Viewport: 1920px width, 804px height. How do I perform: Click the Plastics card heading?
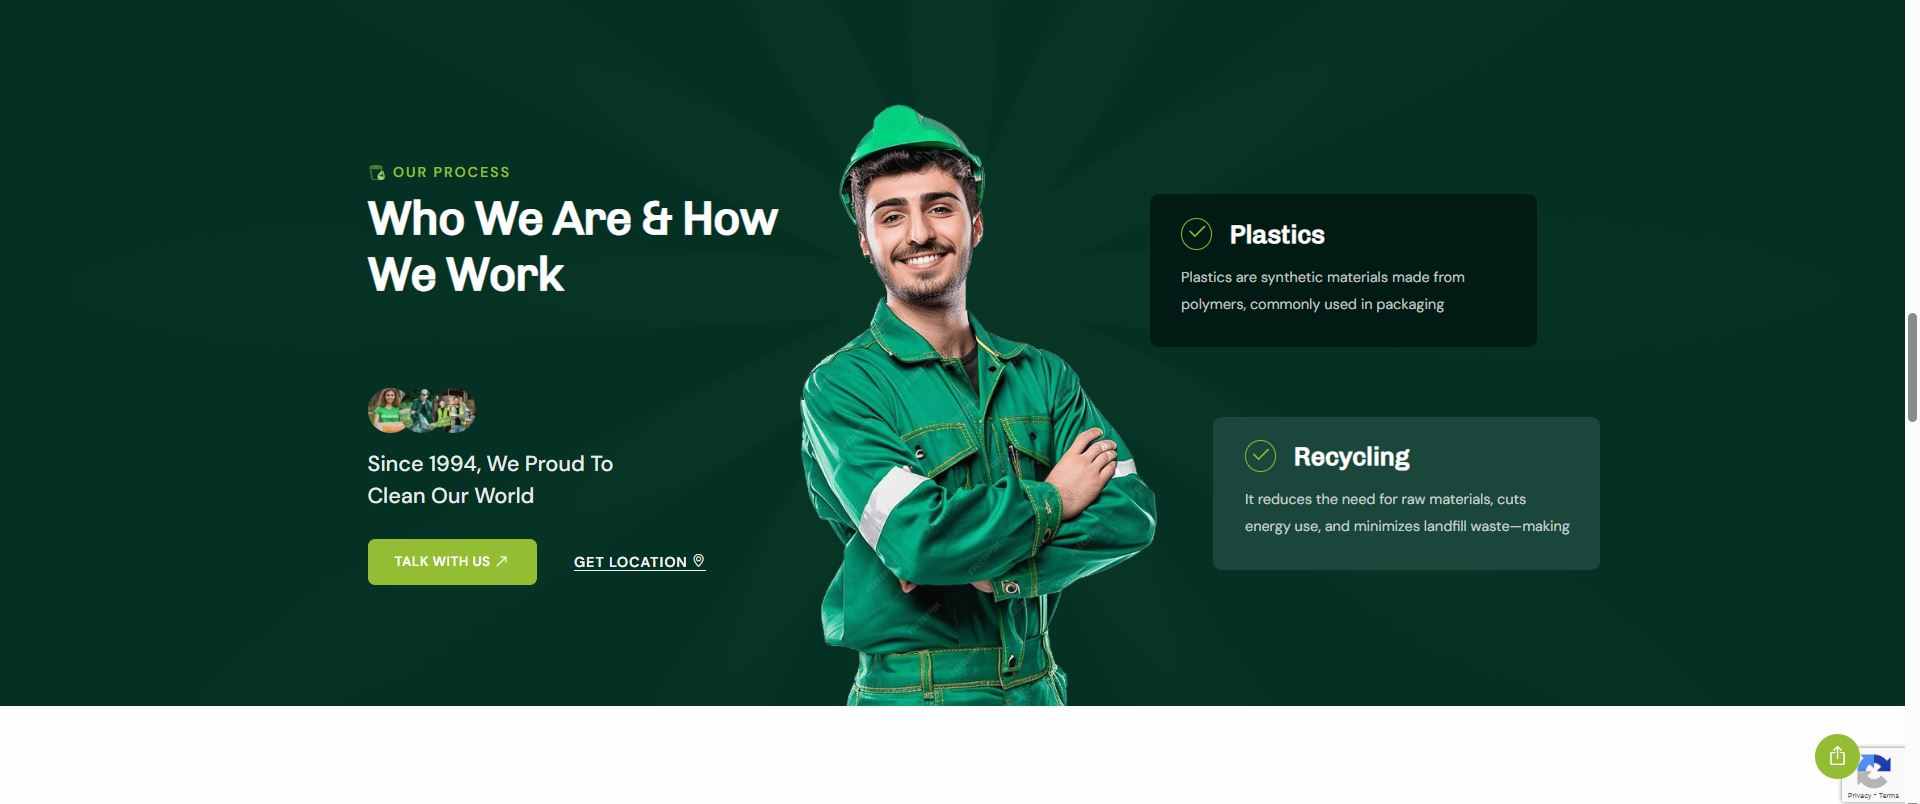1277,235
